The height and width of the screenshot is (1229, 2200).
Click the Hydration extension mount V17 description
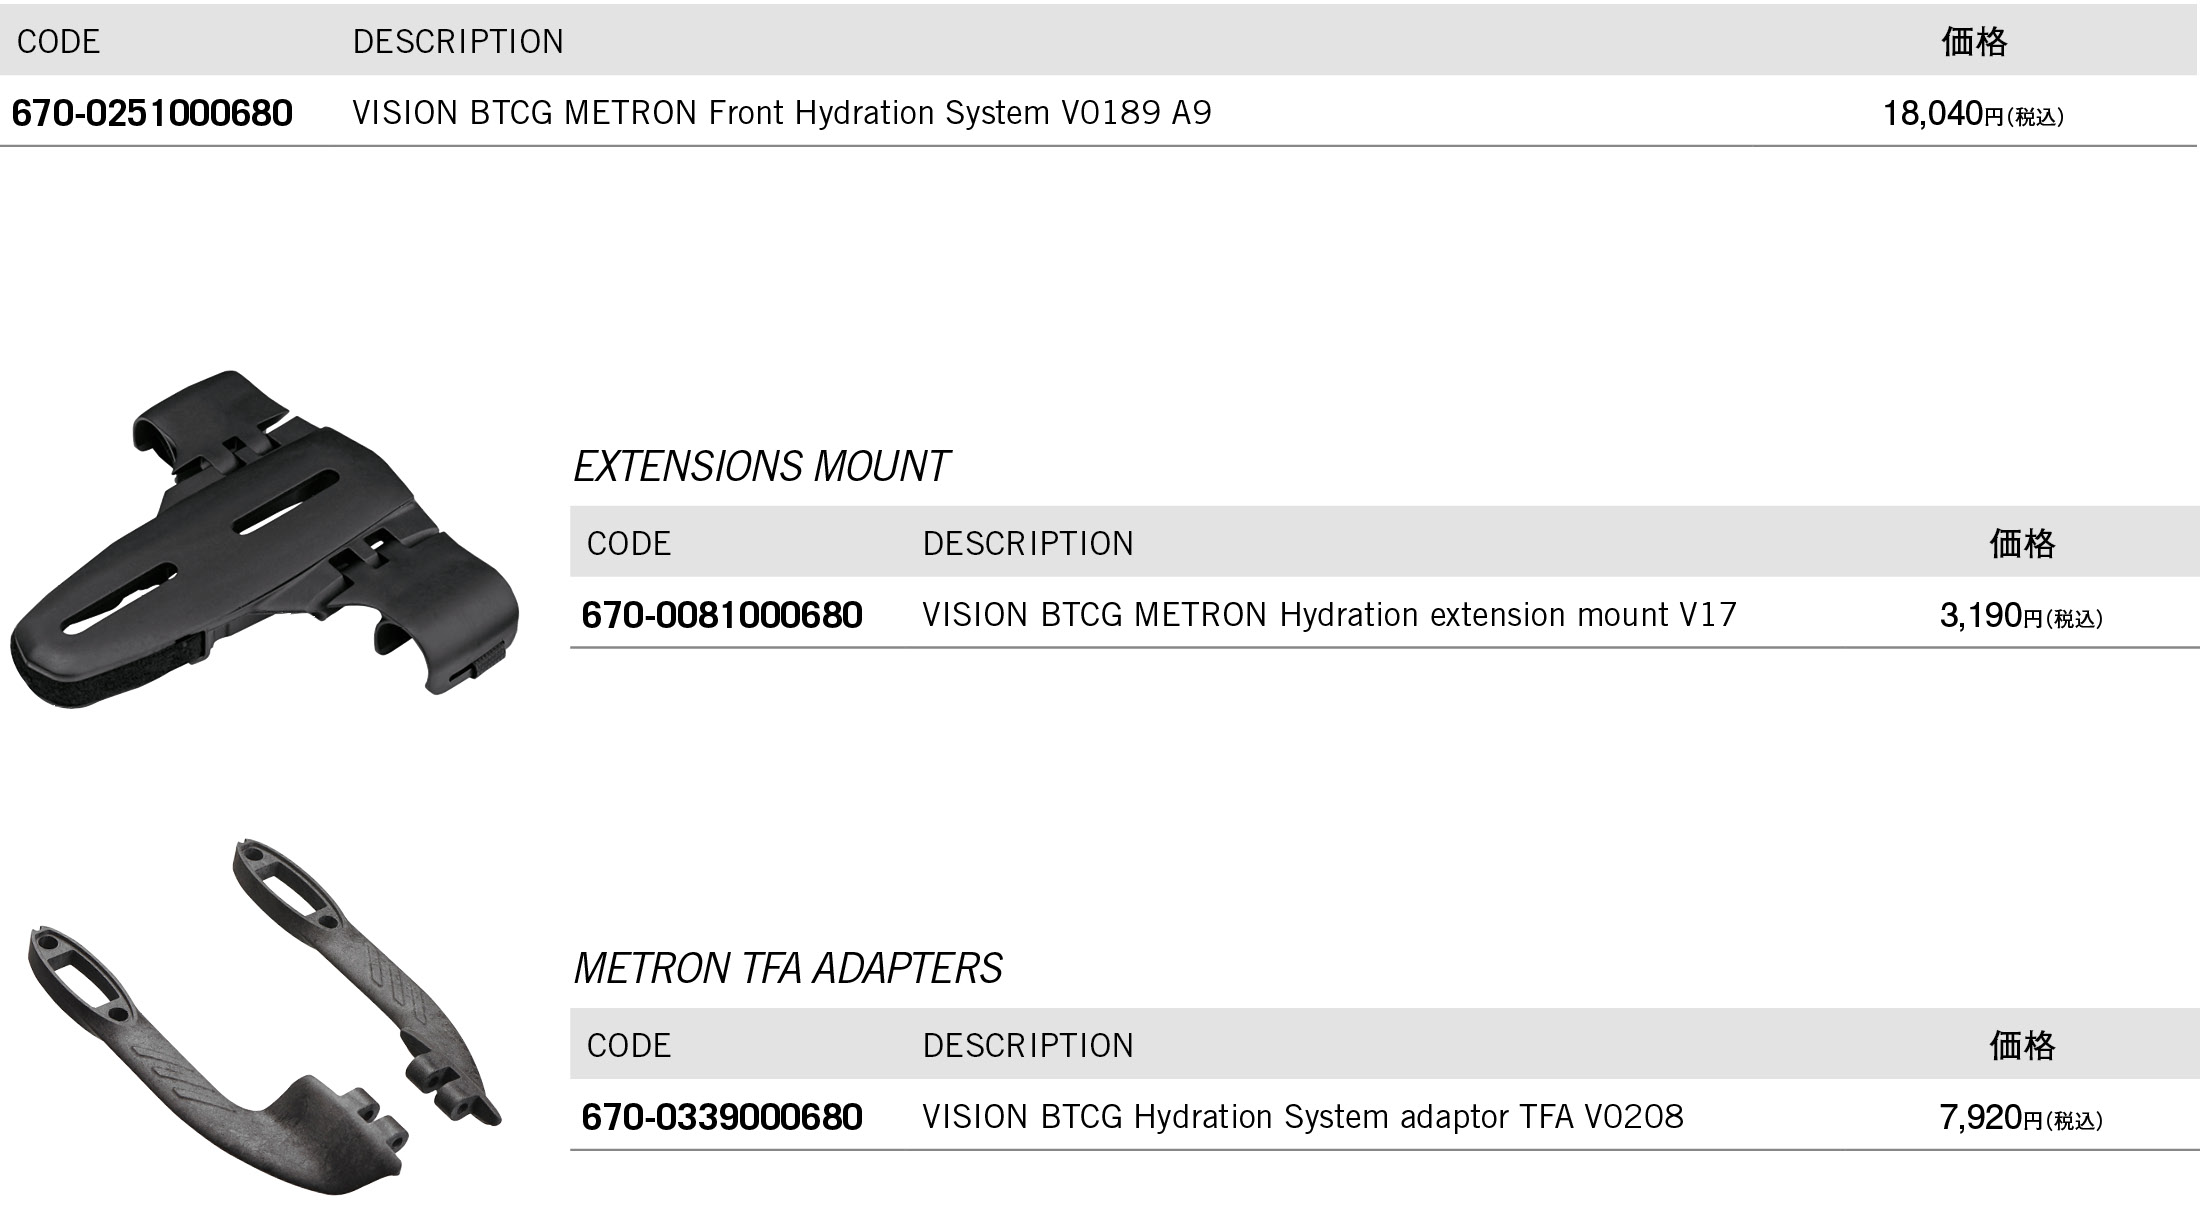point(1330,615)
